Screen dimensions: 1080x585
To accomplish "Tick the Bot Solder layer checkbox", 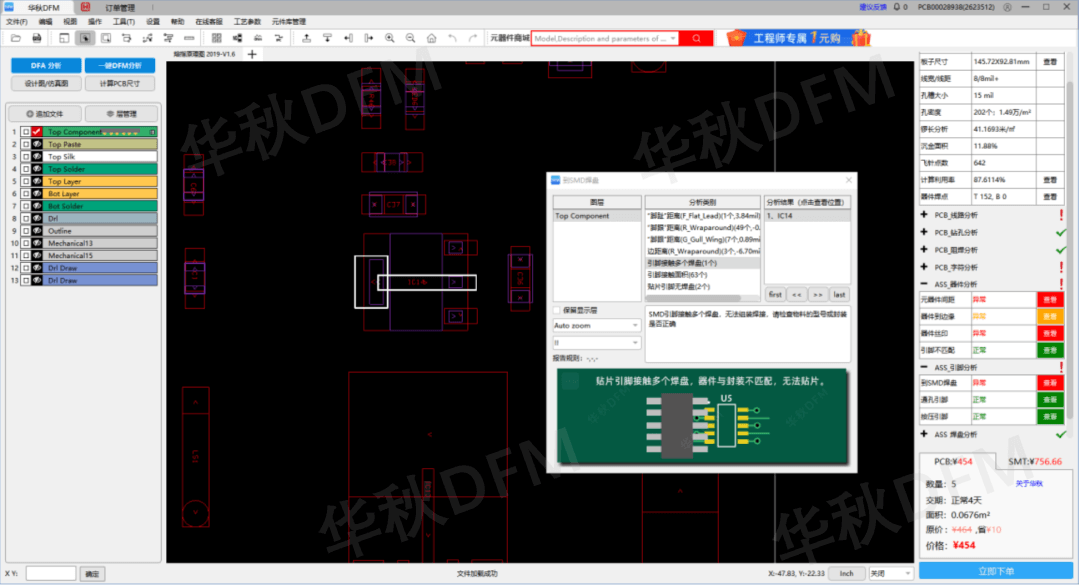I will 25,207.
